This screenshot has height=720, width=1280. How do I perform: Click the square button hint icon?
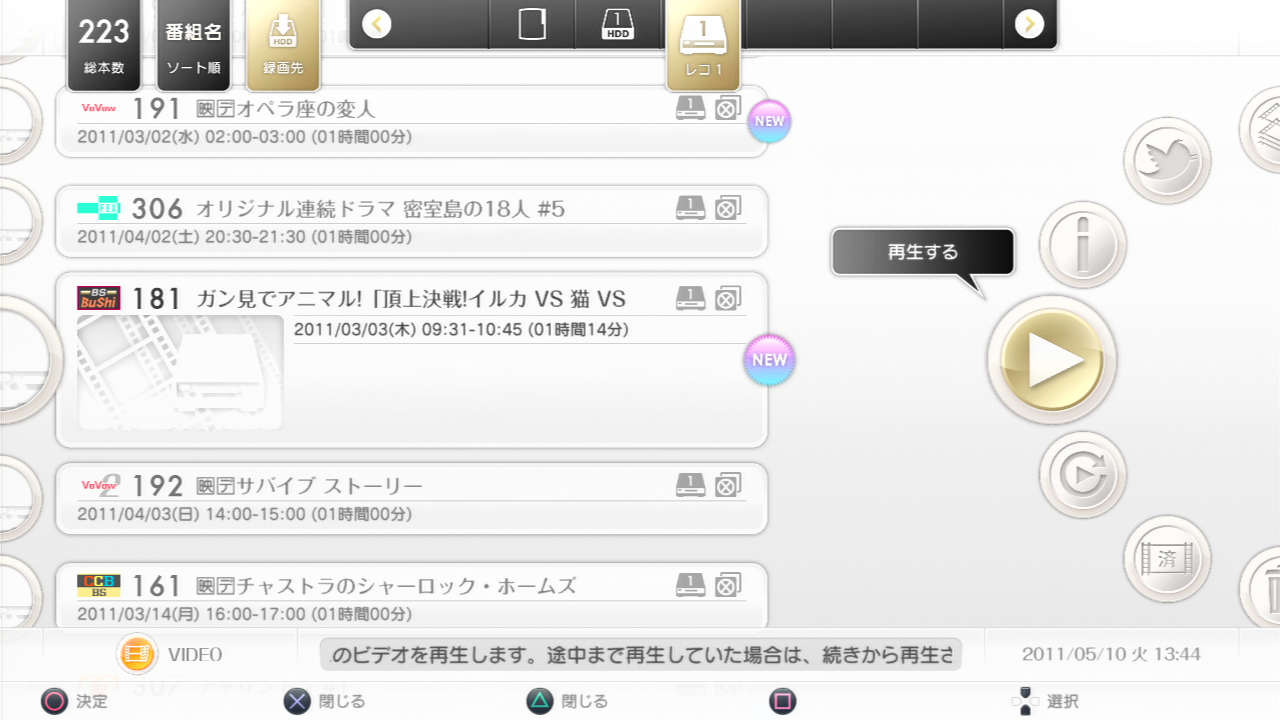tap(783, 702)
